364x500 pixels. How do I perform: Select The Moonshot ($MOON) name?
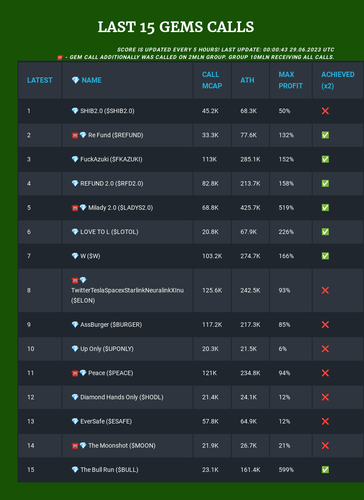(x=122, y=446)
